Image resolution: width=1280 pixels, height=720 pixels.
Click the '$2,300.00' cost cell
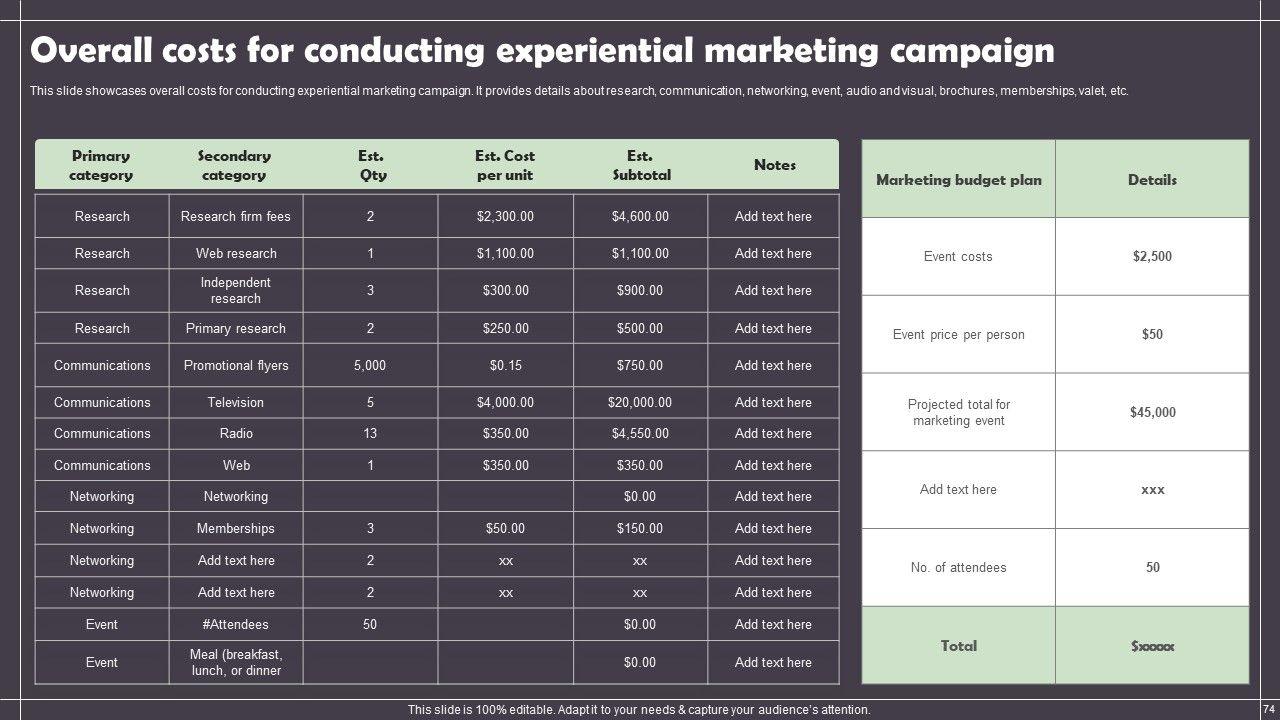pos(505,216)
